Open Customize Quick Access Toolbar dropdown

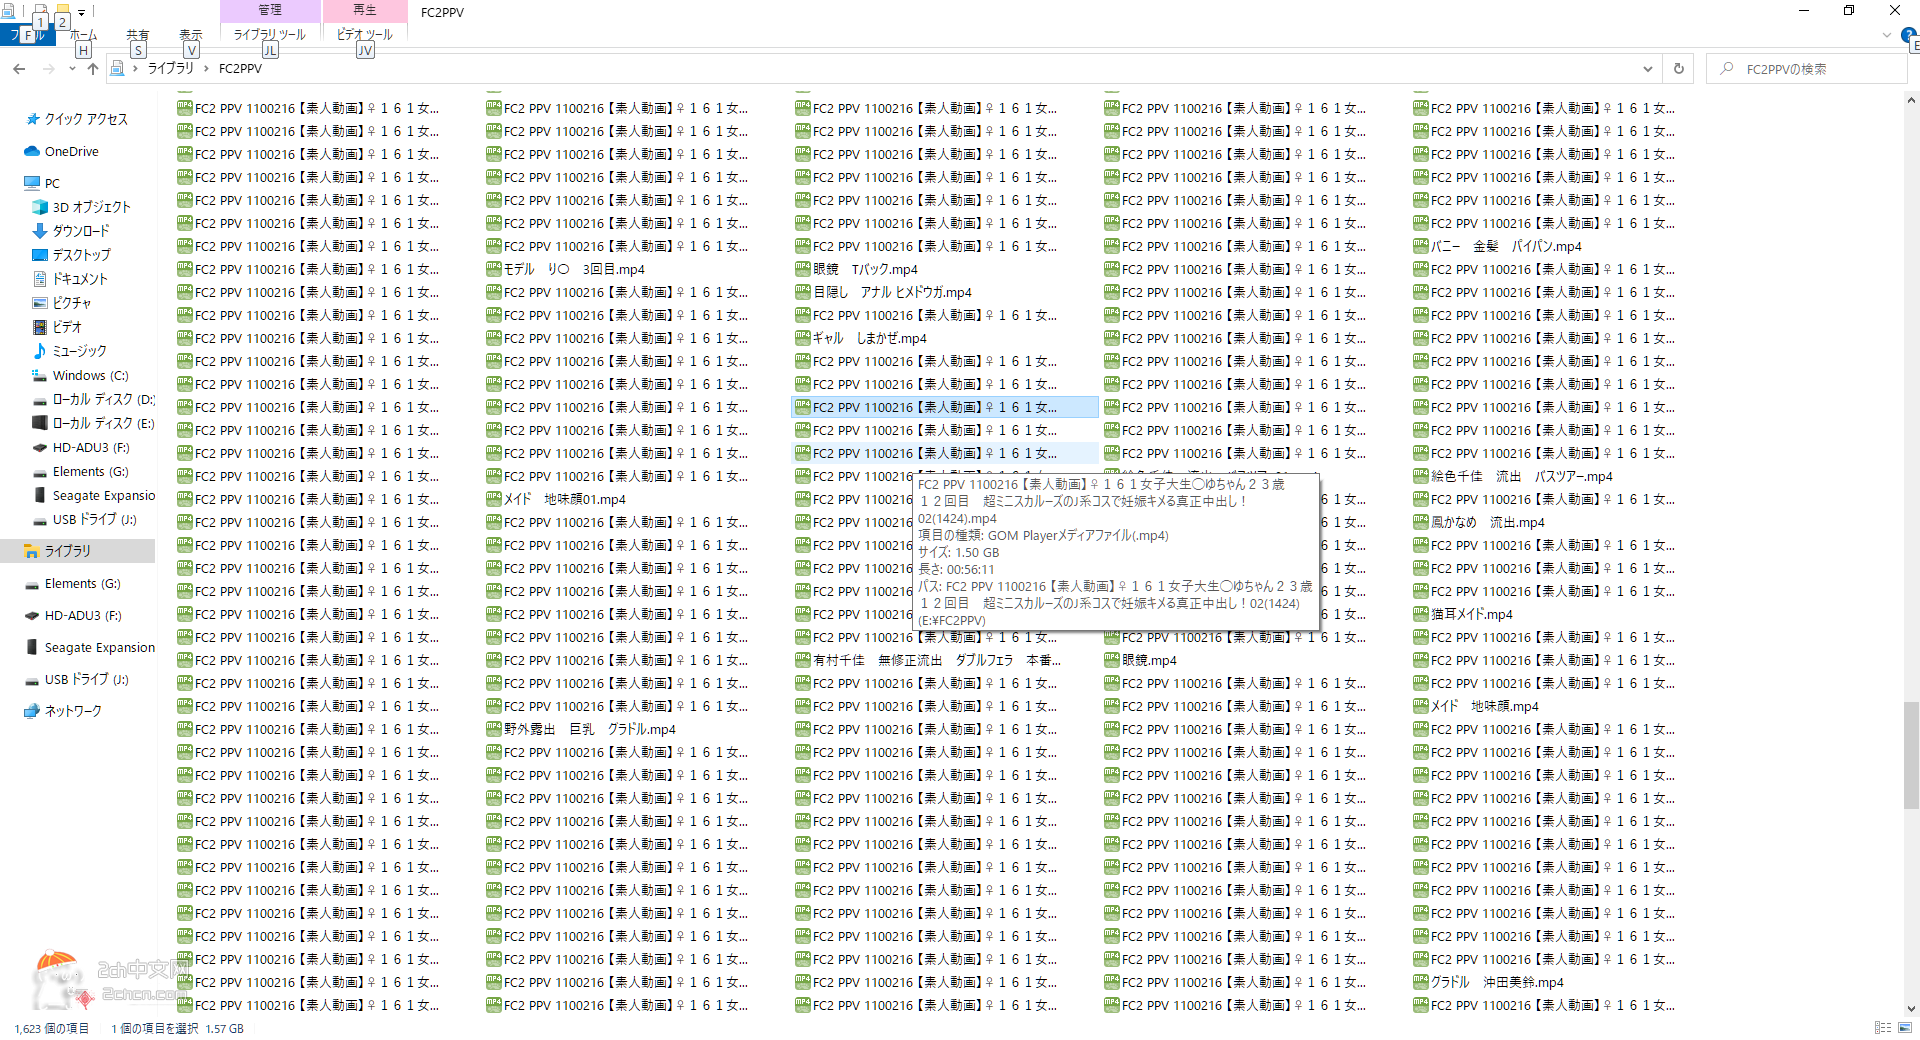click(82, 13)
